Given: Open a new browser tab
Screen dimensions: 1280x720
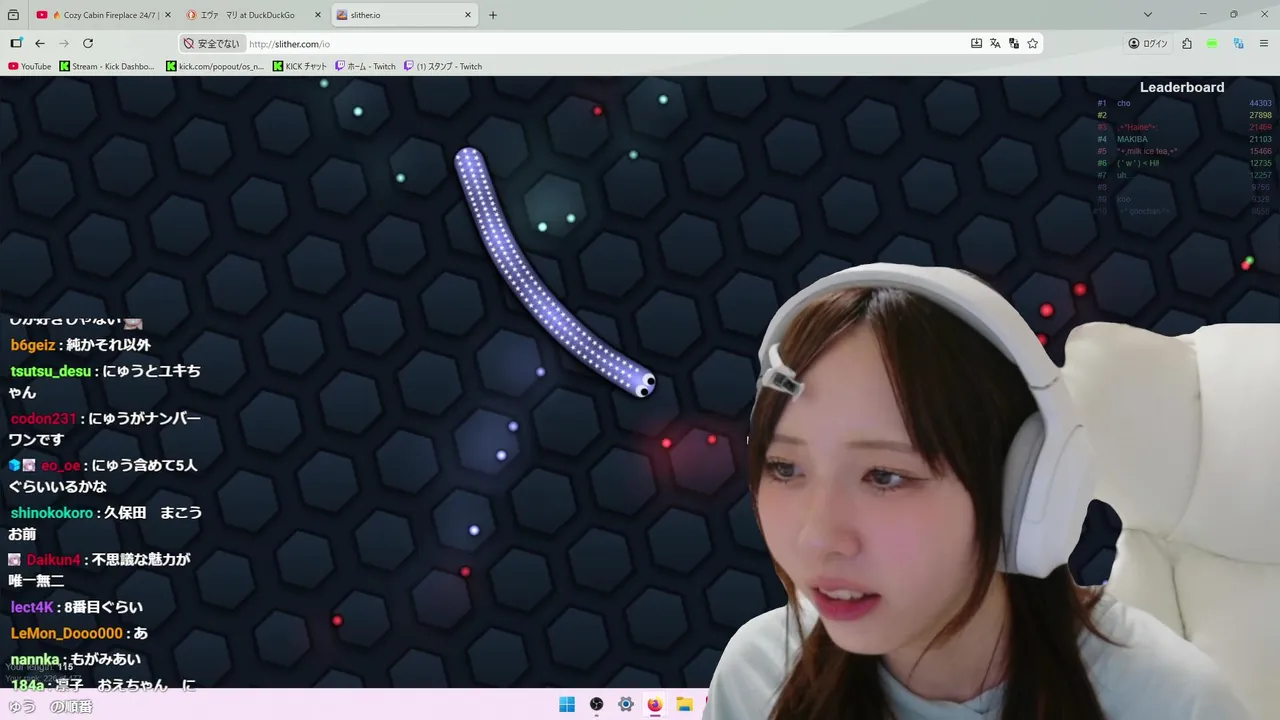Looking at the screenshot, I should click(x=493, y=15).
